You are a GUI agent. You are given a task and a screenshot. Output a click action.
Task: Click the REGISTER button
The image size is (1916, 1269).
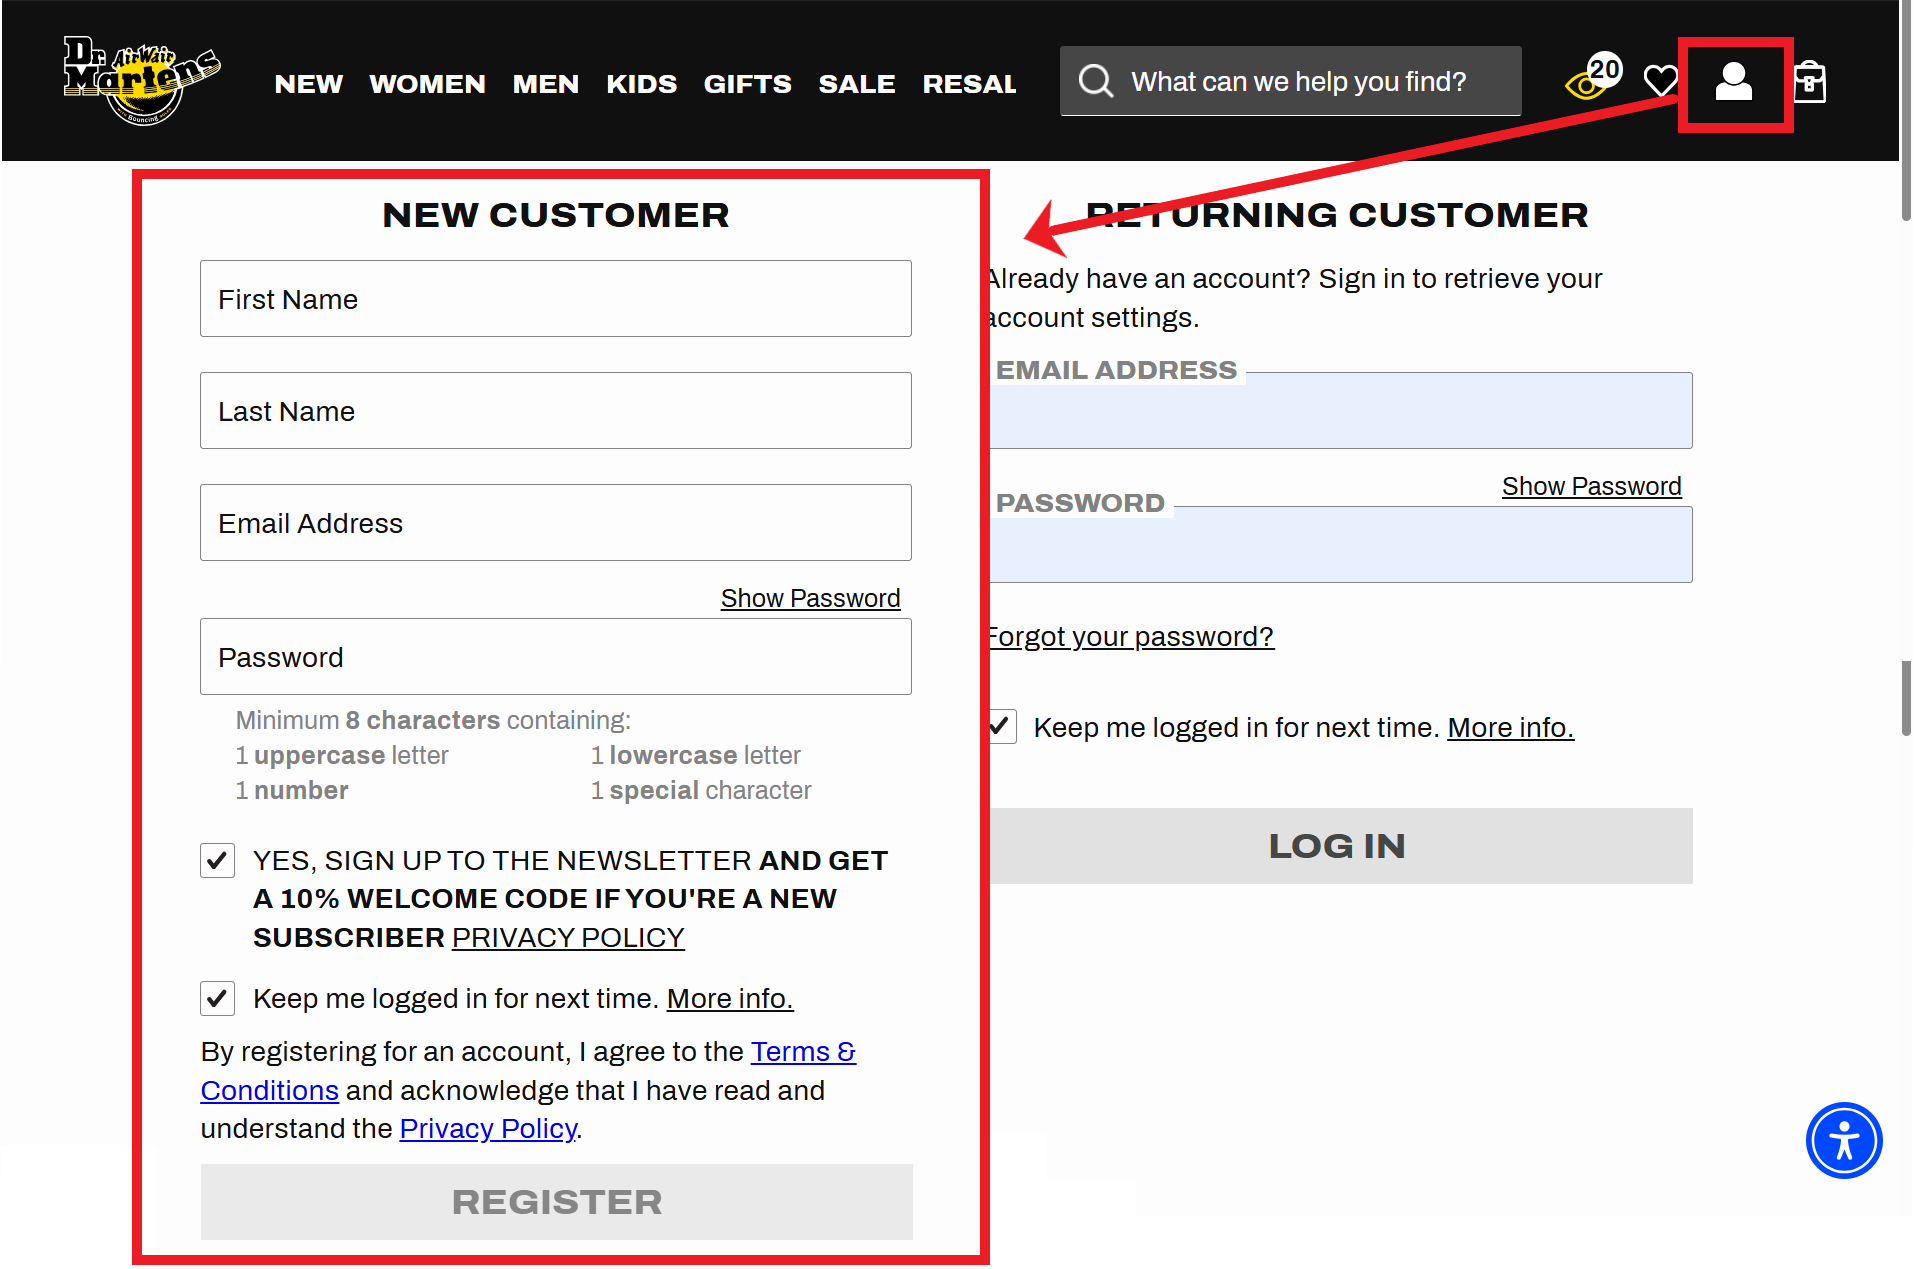[556, 1201]
